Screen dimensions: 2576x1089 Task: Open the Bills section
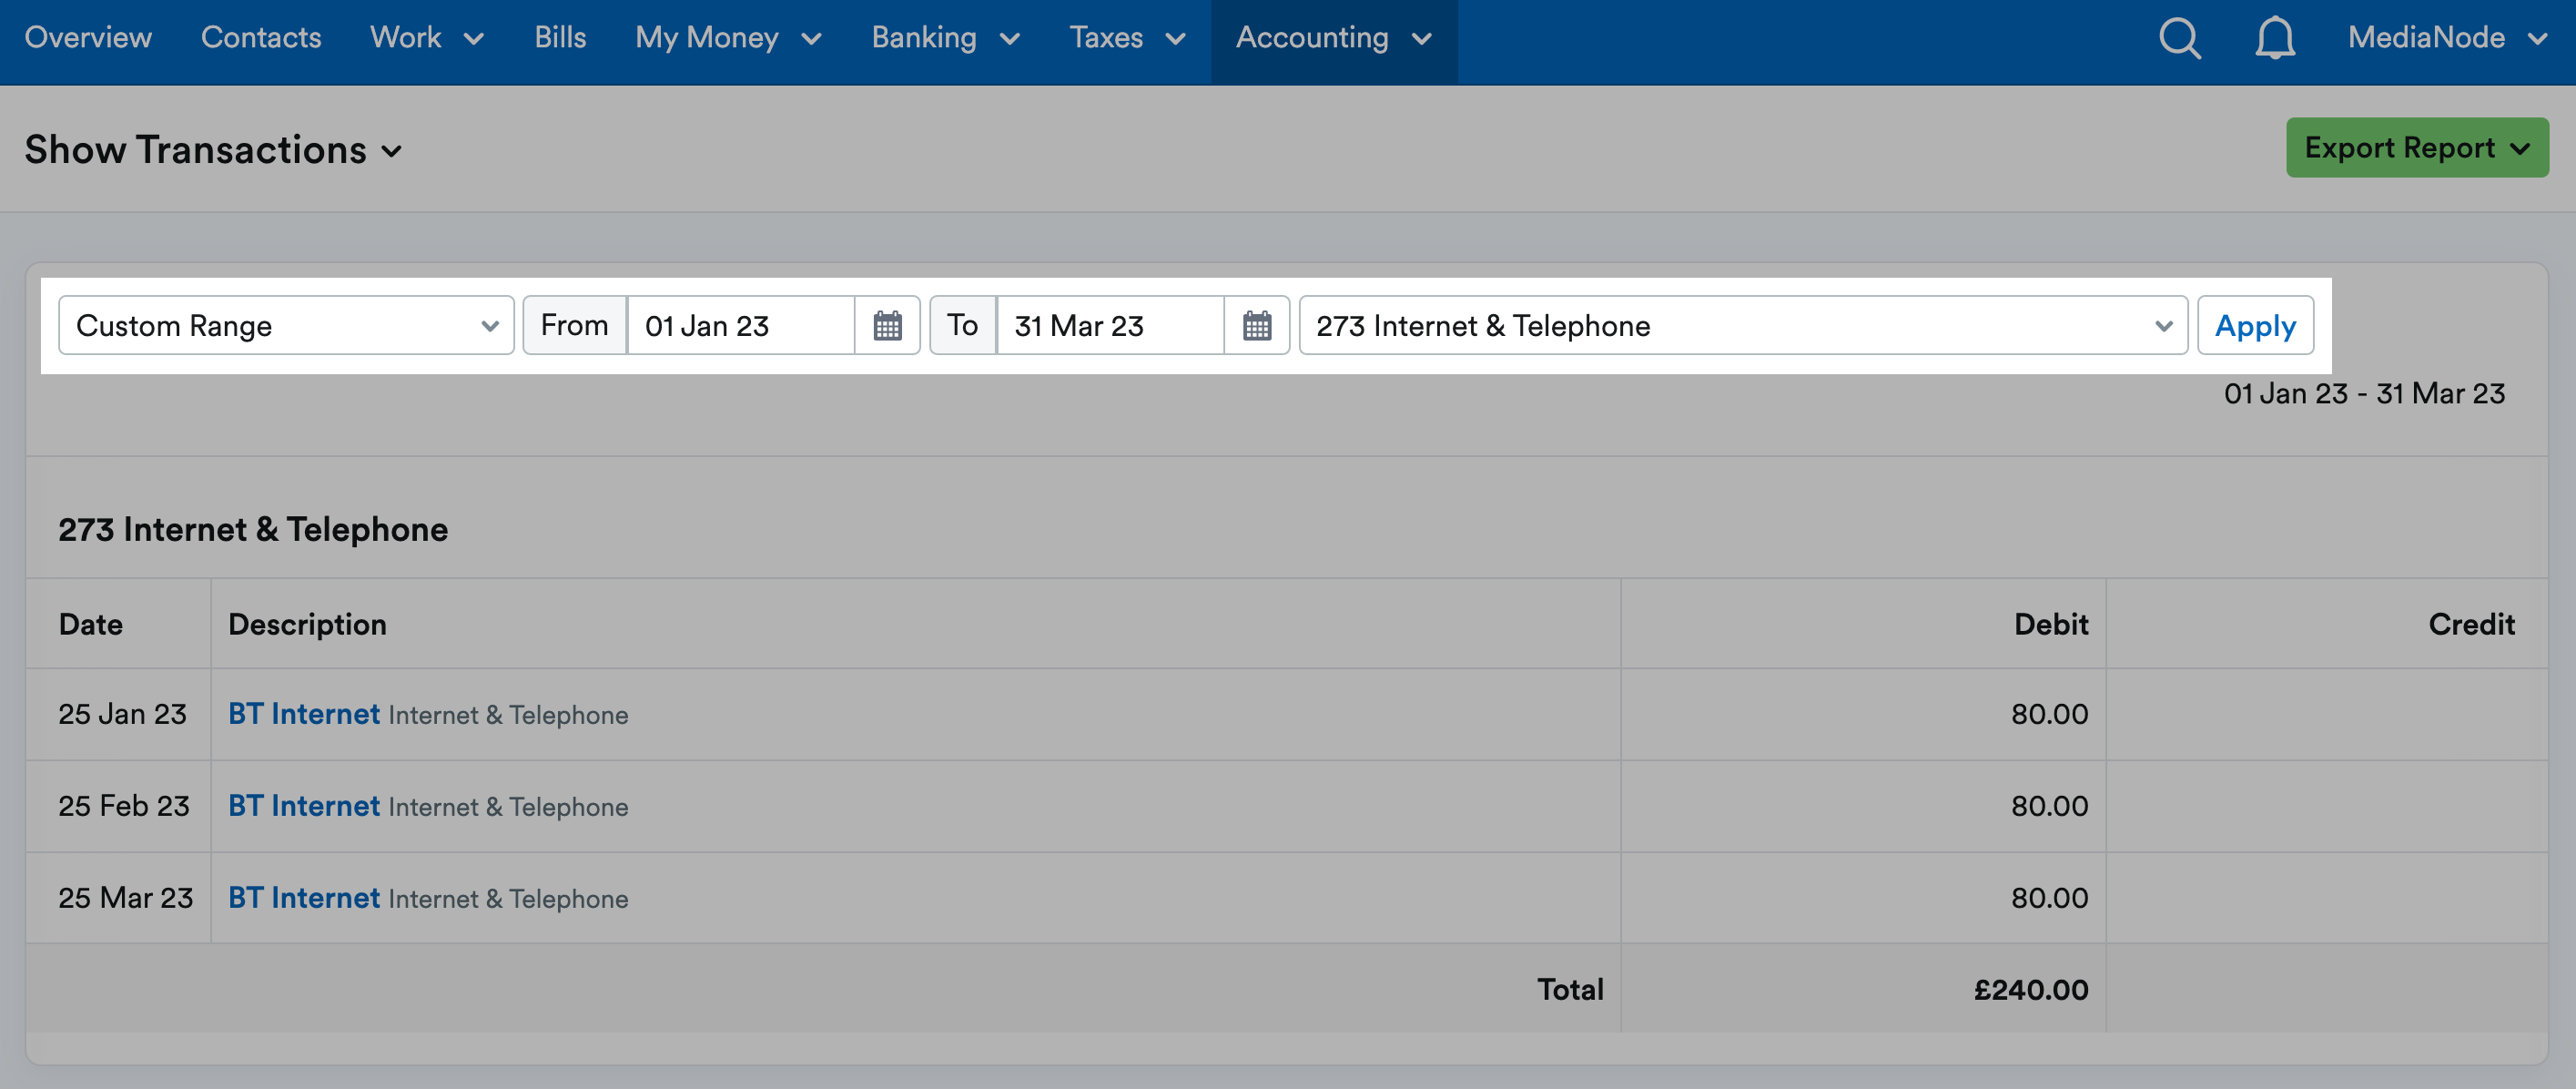point(560,38)
